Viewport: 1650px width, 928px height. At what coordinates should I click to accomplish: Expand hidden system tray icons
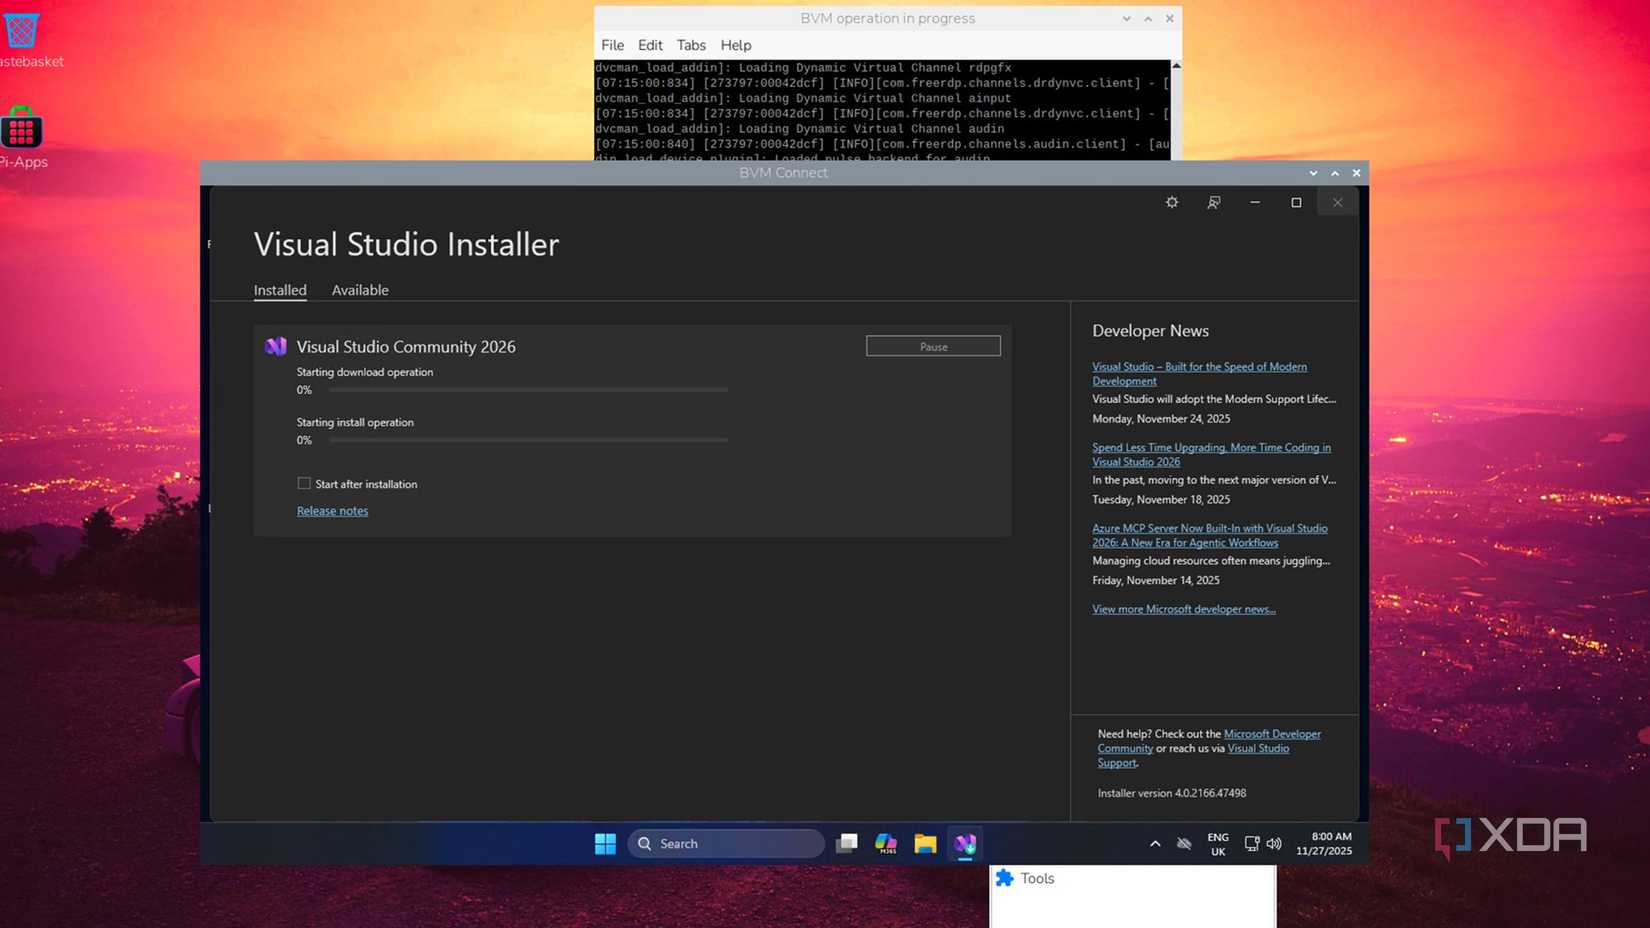click(1154, 843)
